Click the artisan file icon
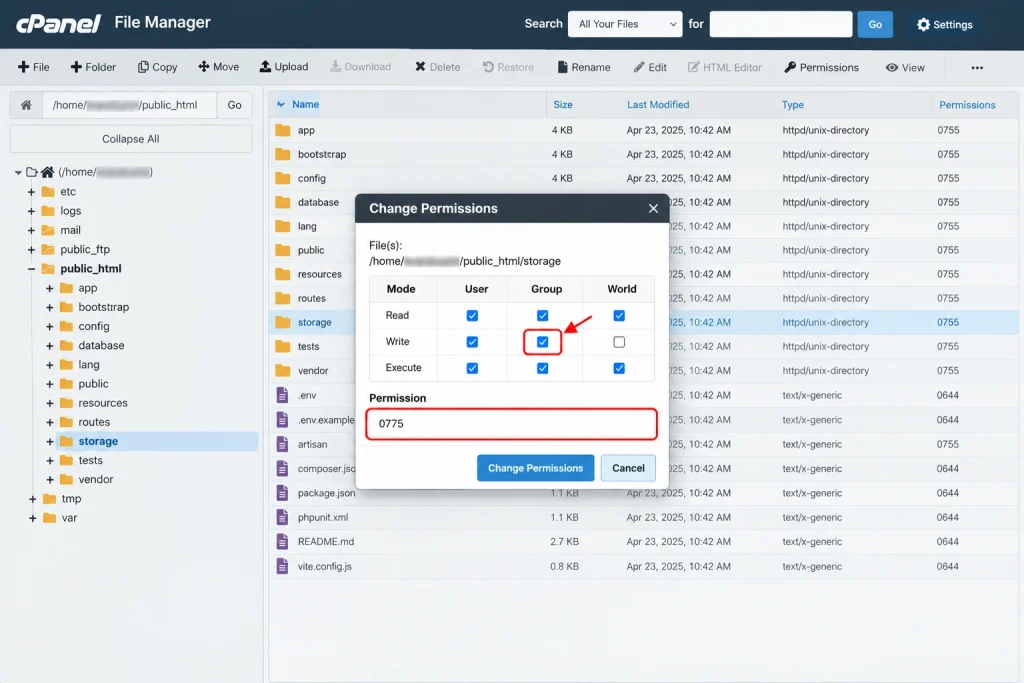 click(x=282, y=444)
